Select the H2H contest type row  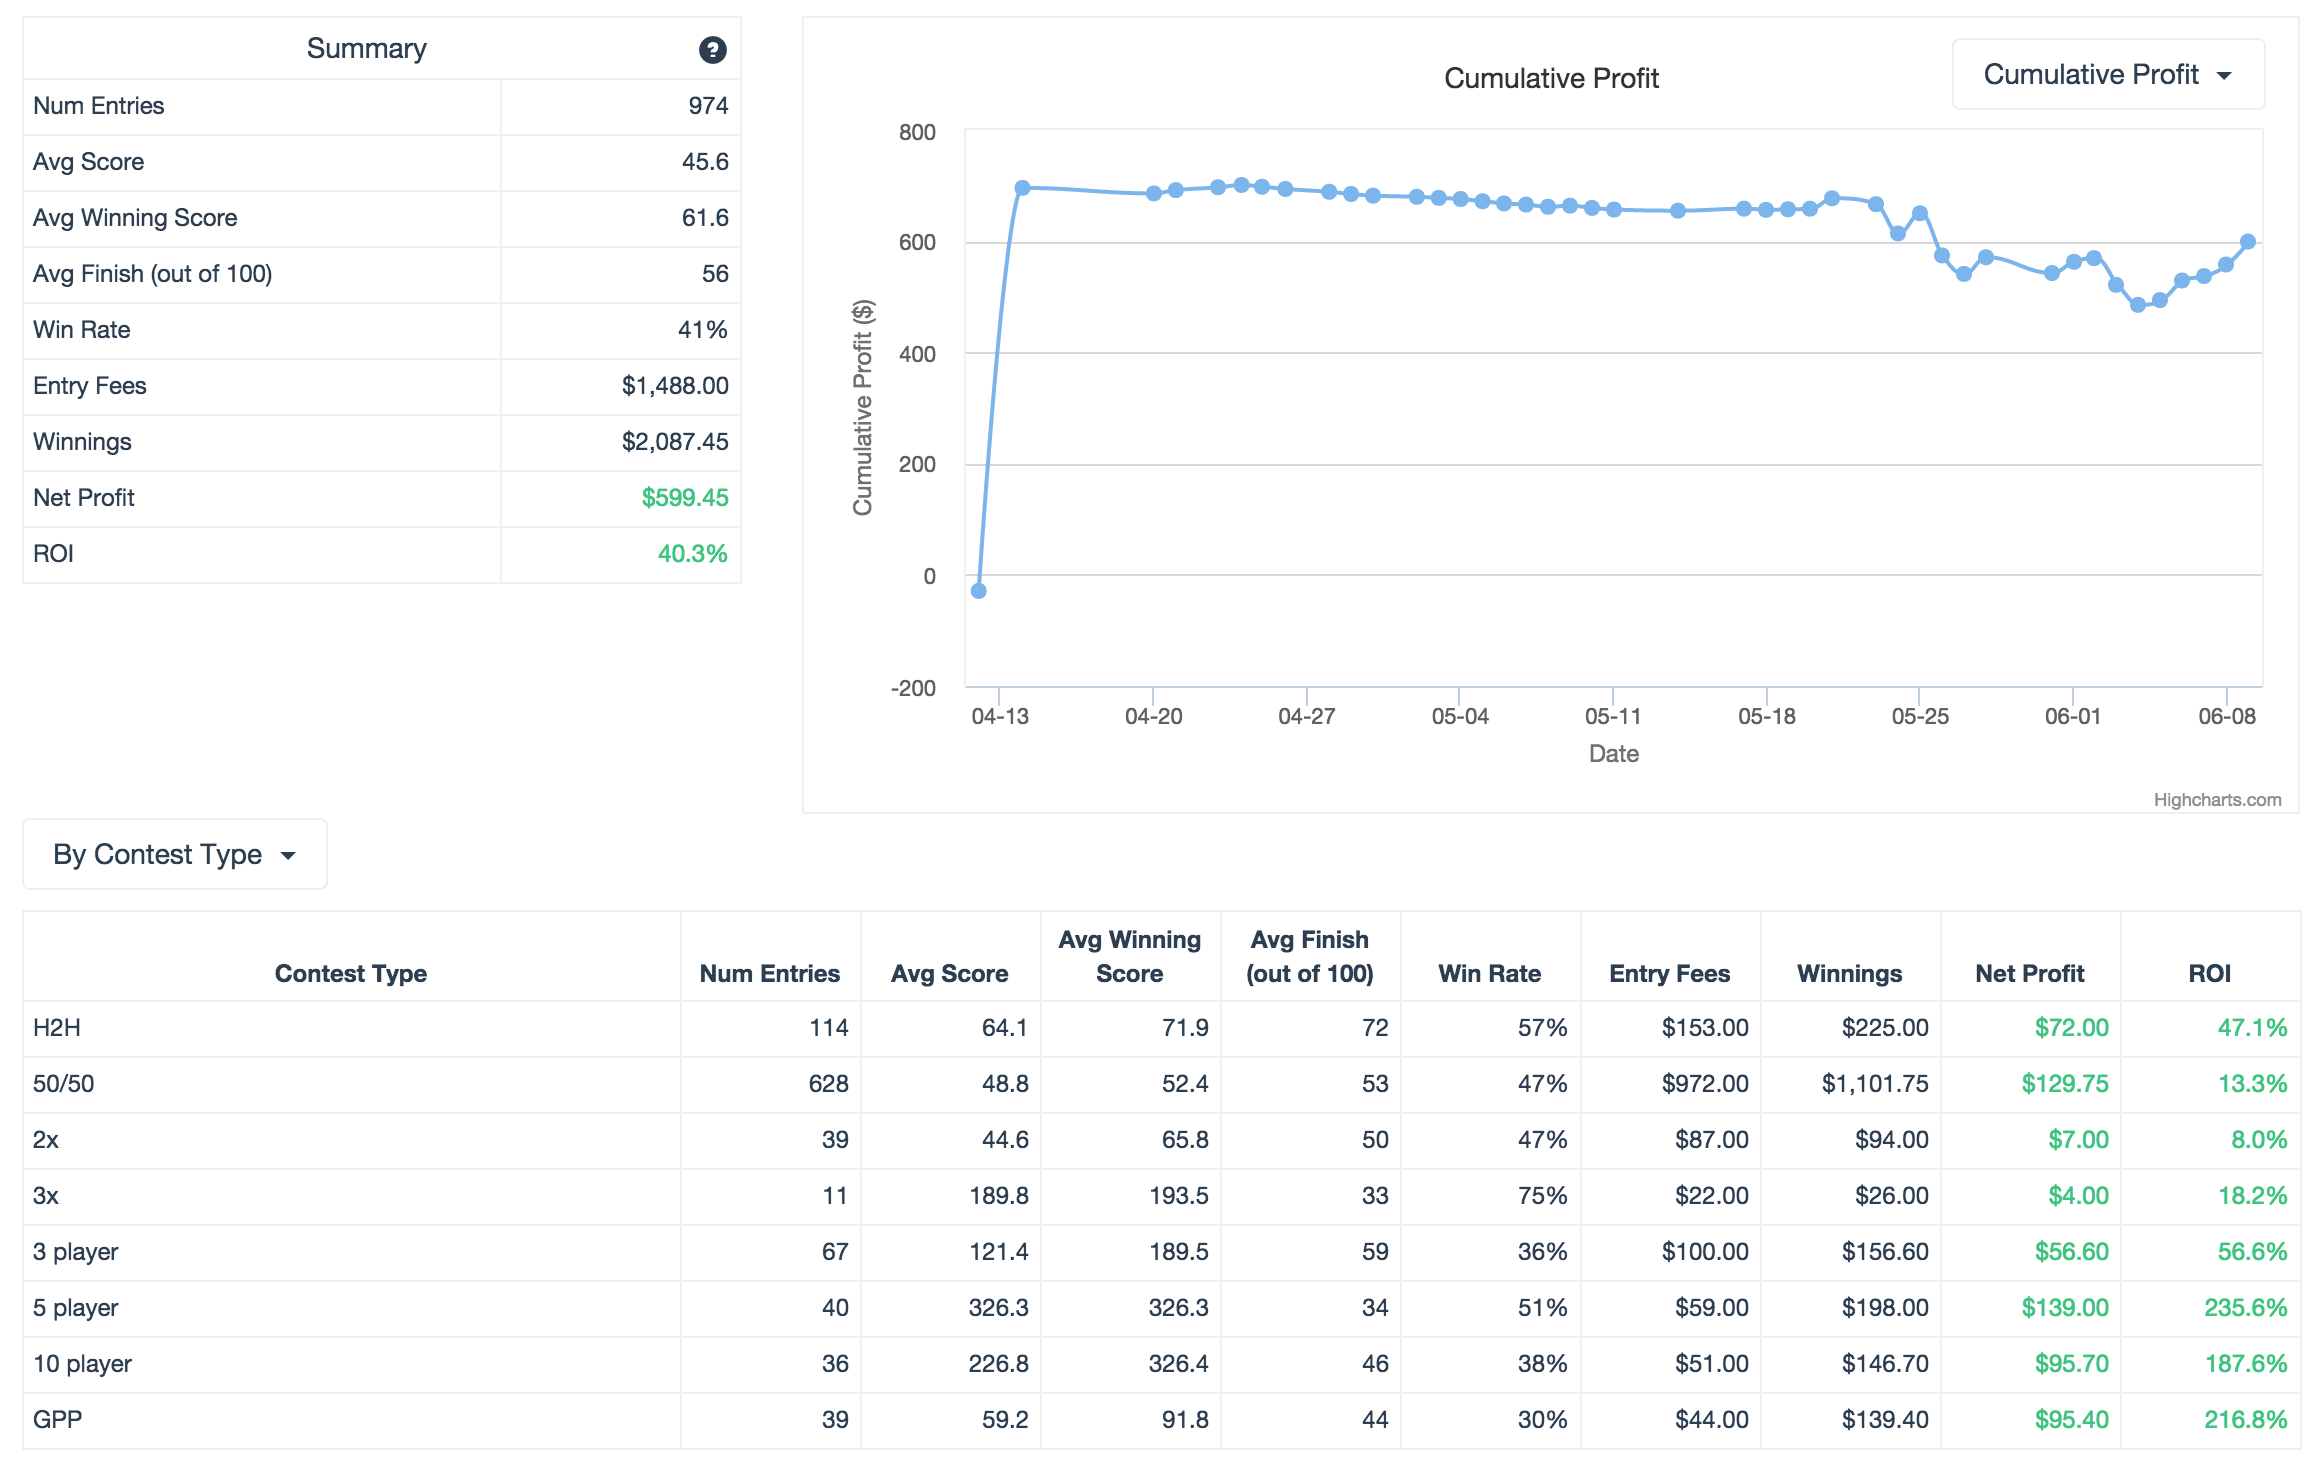point(57,1028)
